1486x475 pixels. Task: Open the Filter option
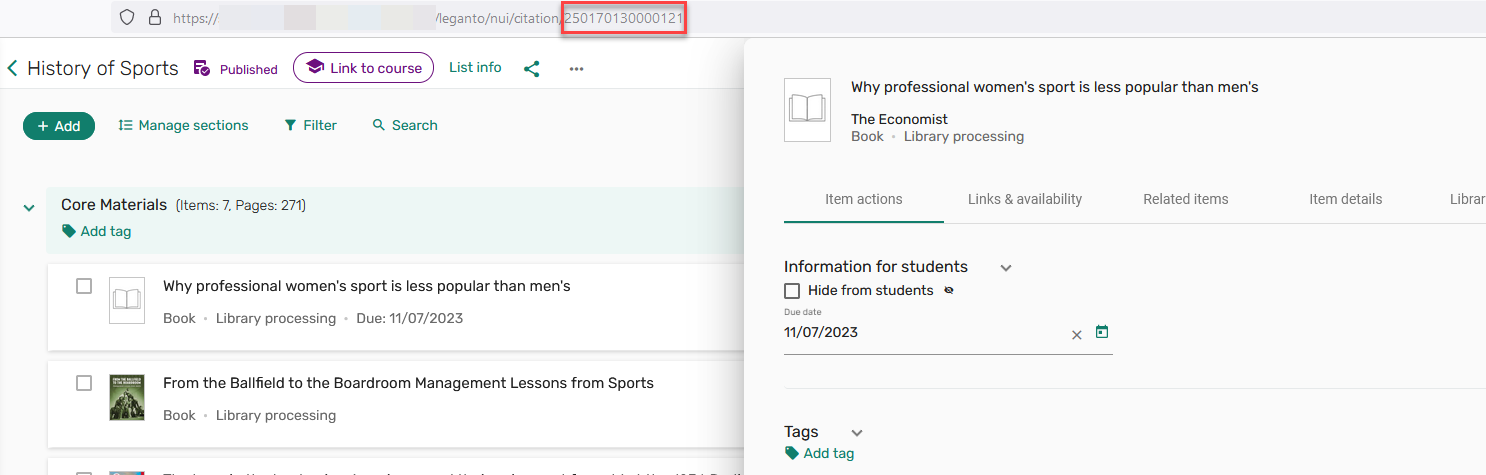tap(310, 125)
